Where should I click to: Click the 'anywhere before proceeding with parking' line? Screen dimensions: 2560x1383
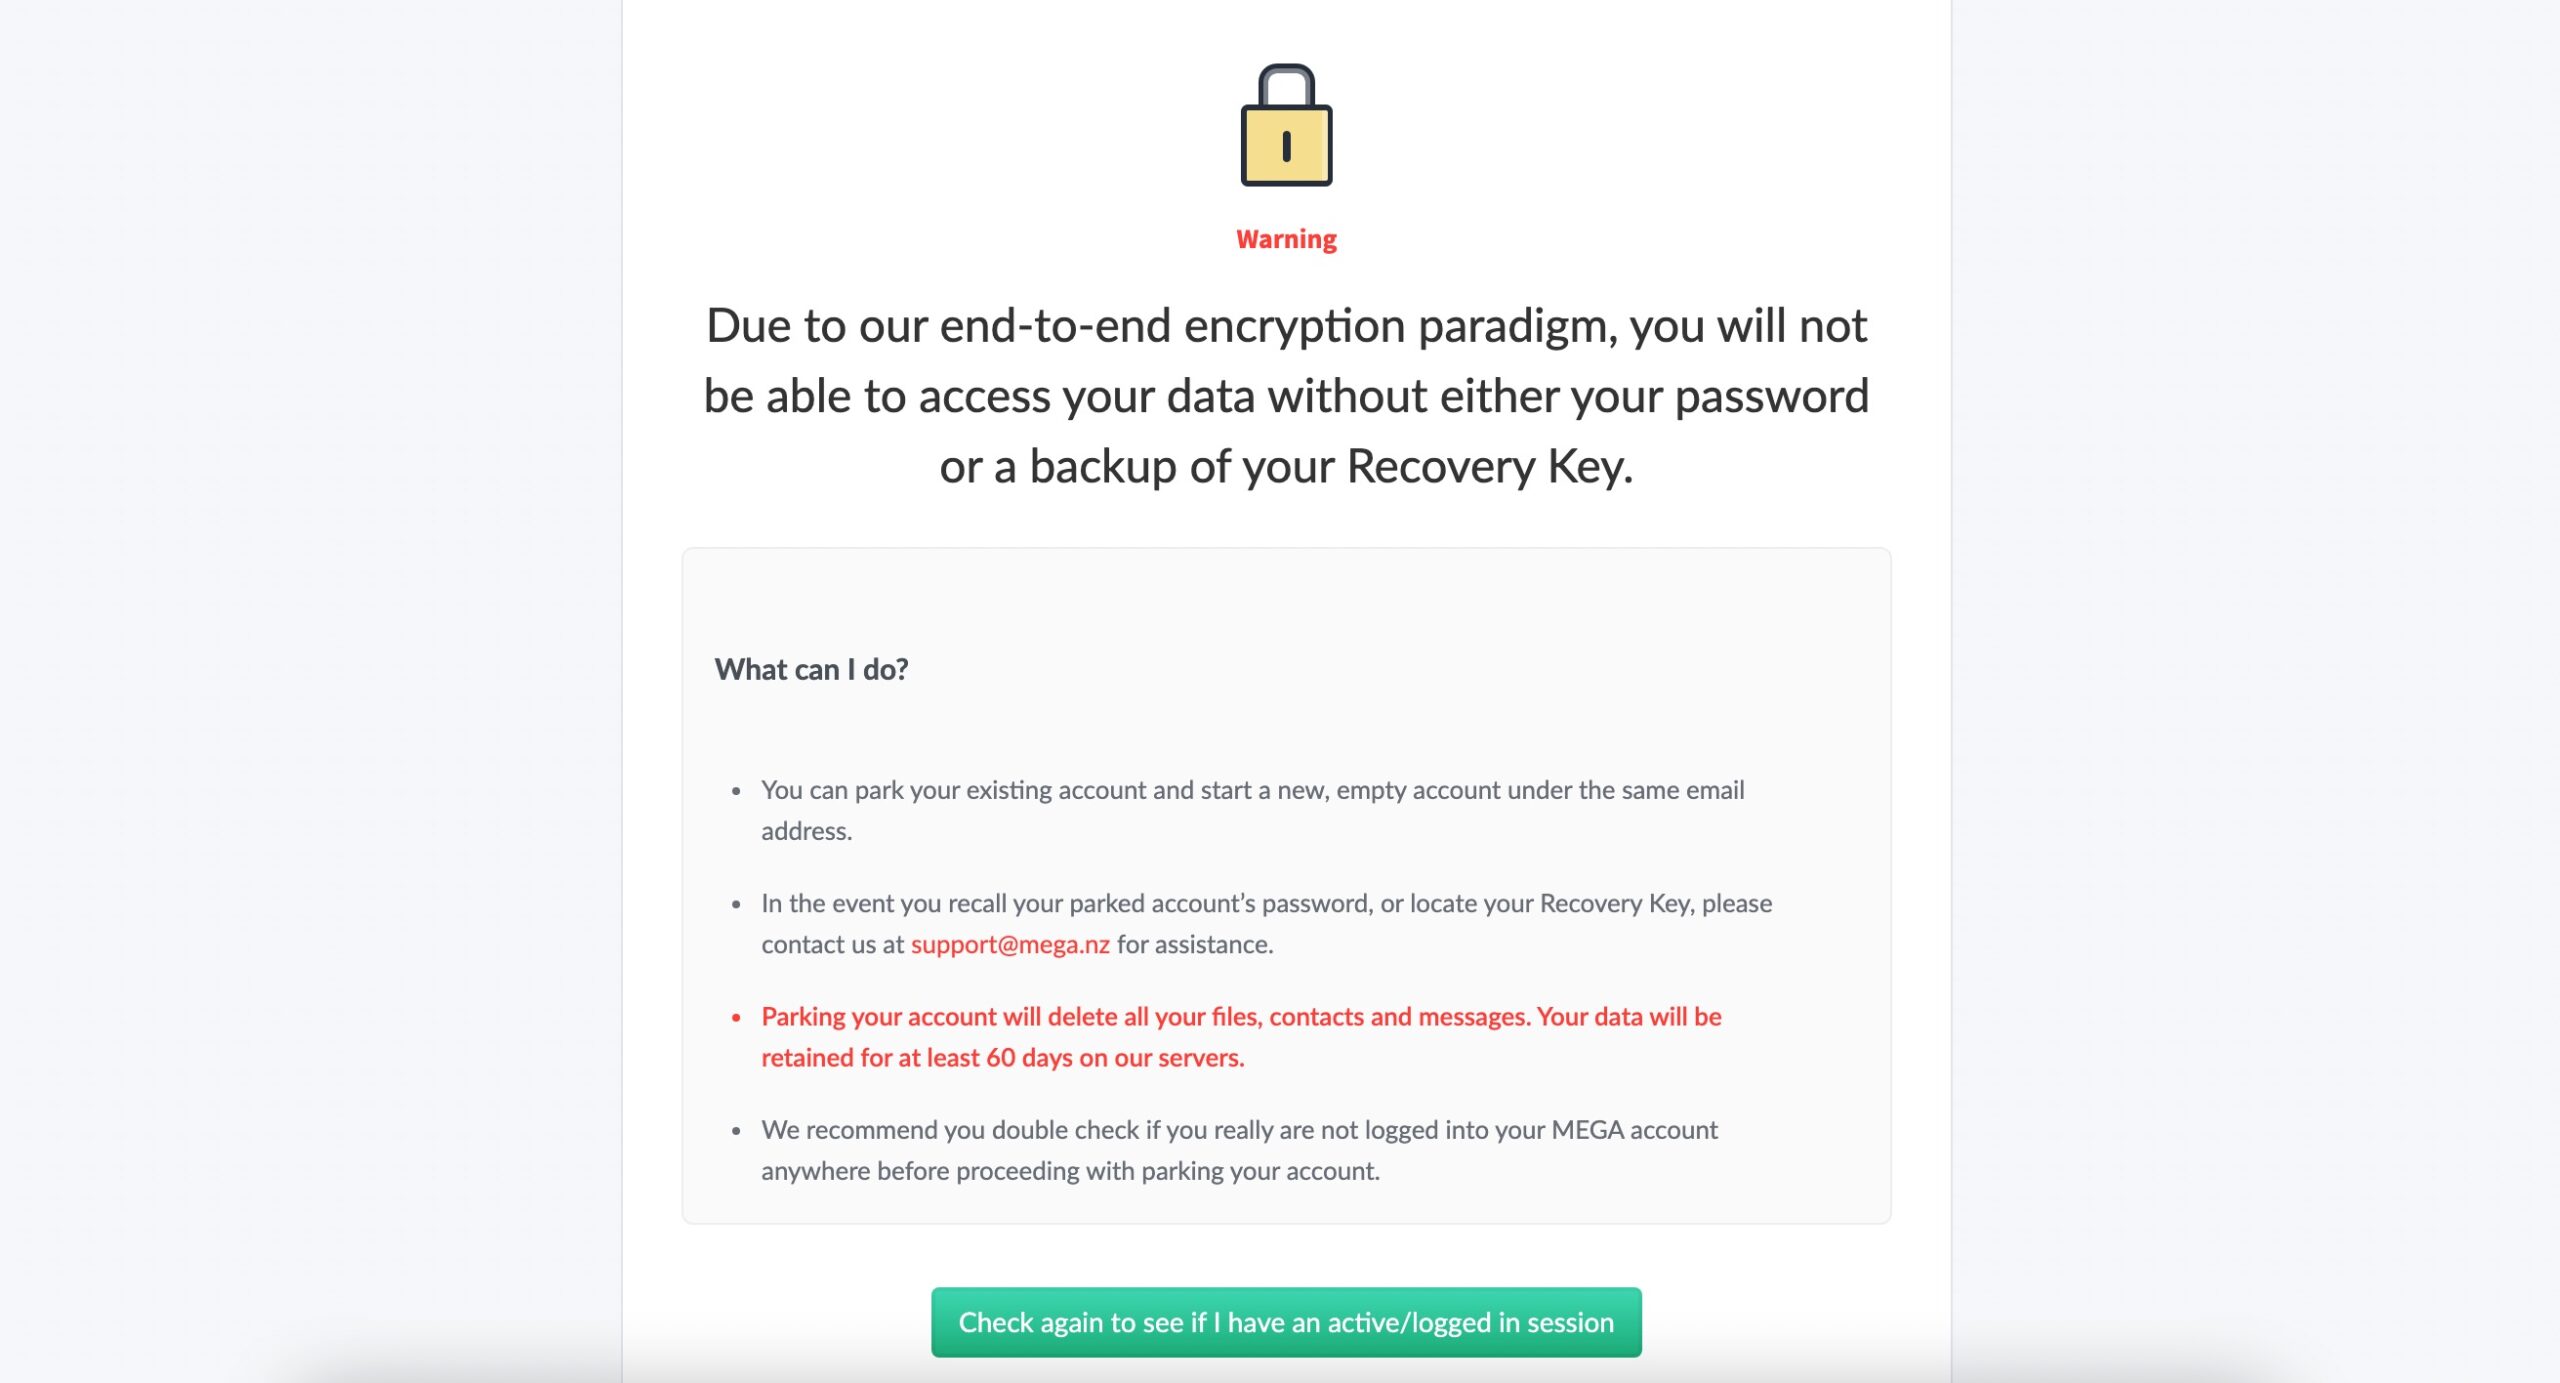[1070, 1170]
